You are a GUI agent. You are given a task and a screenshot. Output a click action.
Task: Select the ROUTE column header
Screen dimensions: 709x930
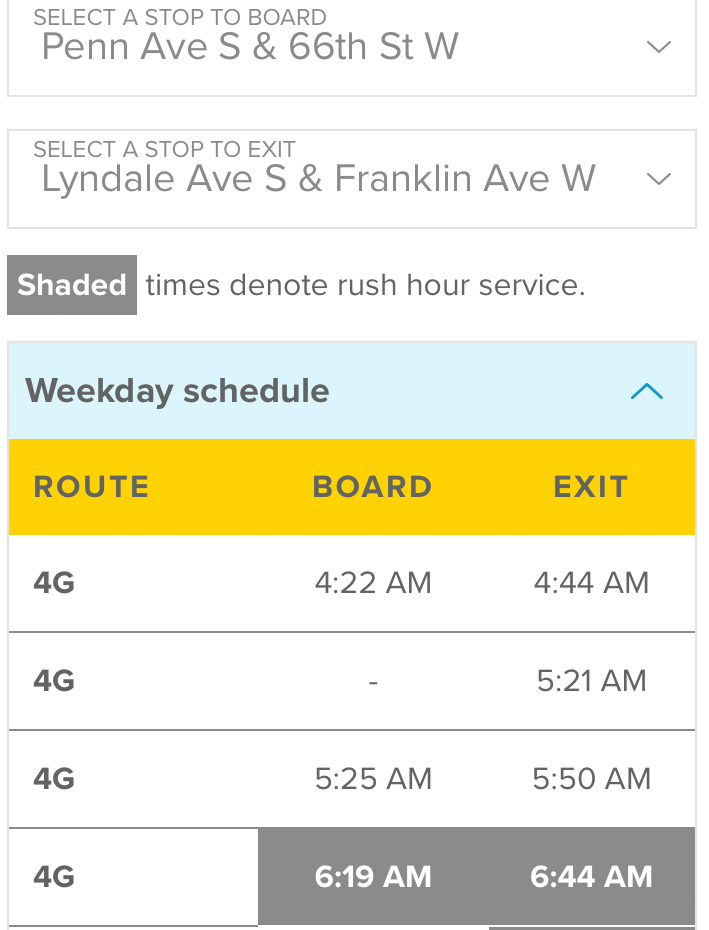point(91,487)
